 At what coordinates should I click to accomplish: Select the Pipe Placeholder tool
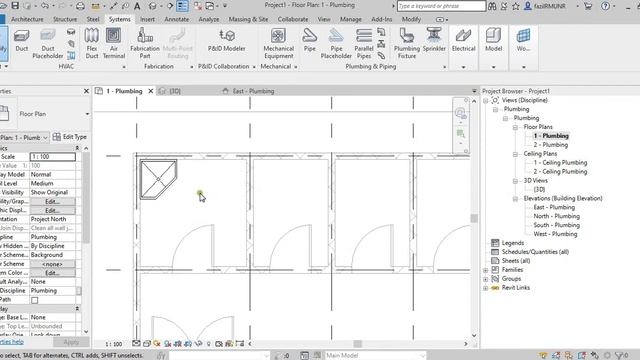pos(336,44)
